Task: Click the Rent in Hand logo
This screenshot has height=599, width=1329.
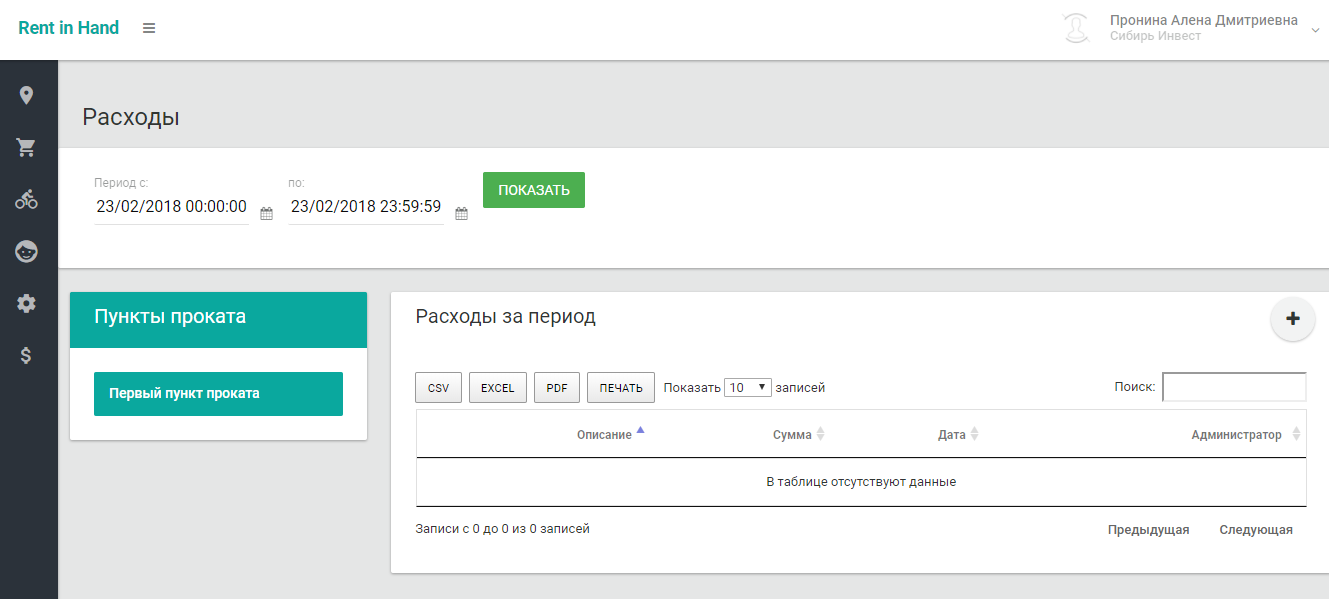Action: 68,27
